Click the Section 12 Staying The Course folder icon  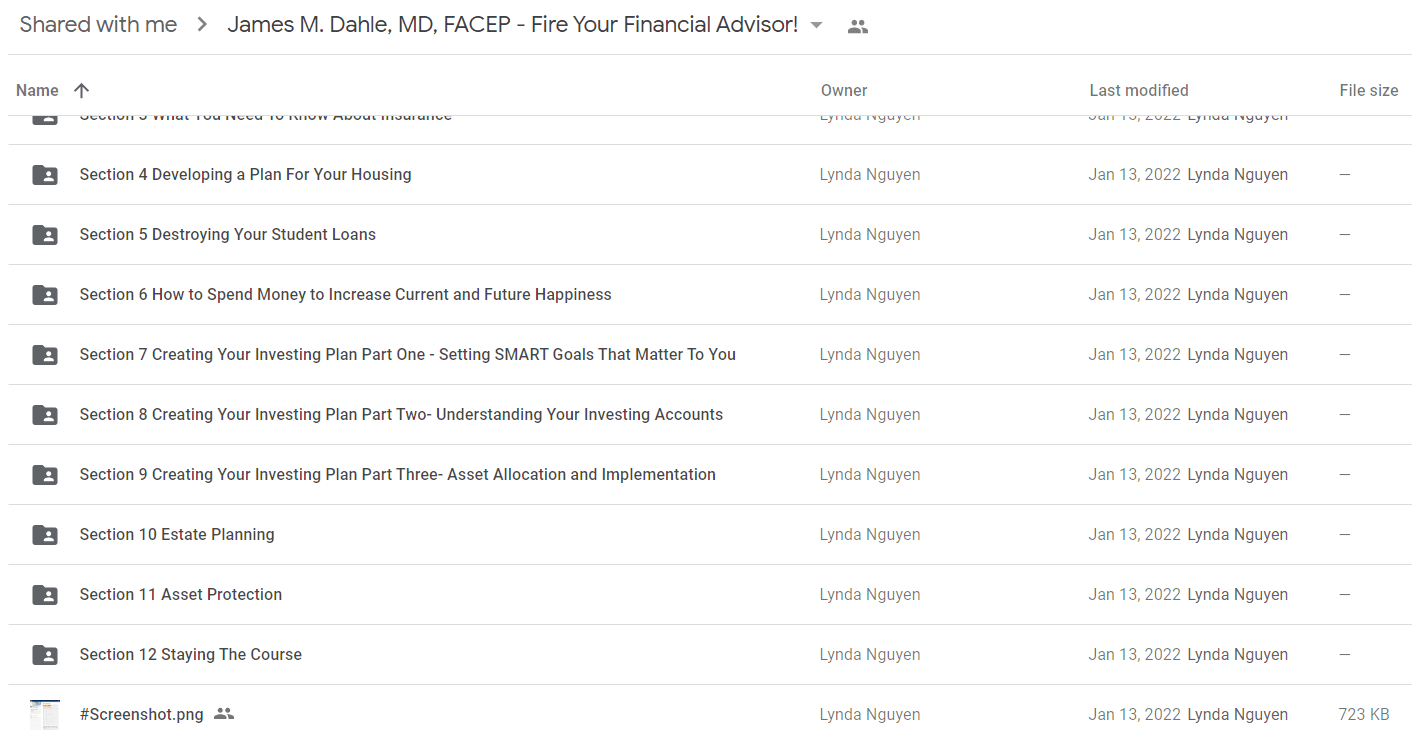45,655
